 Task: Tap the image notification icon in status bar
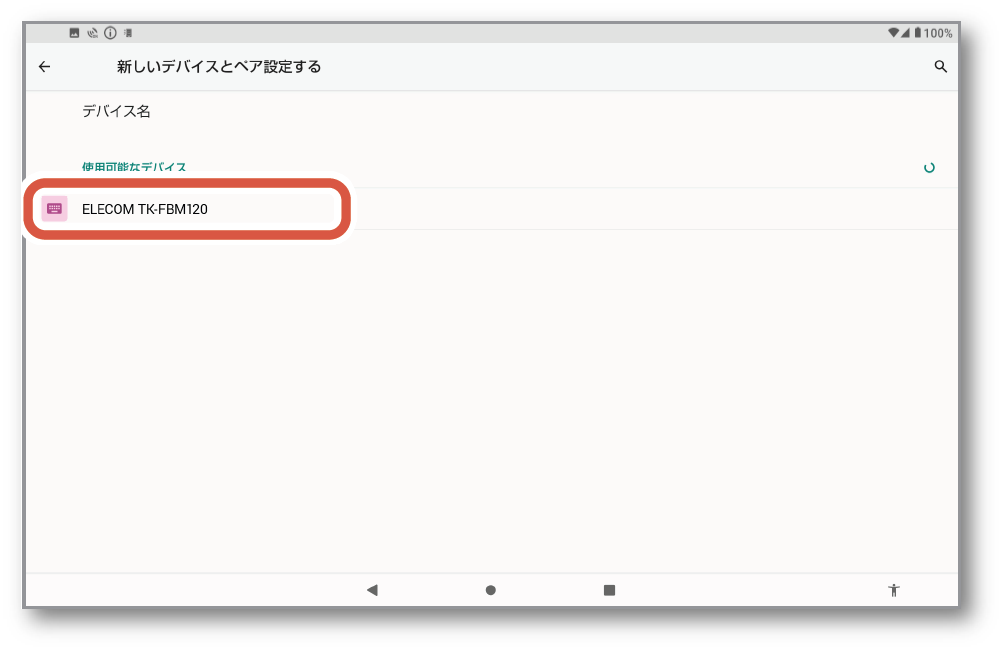pyautogui.click(x=74, y=33)
